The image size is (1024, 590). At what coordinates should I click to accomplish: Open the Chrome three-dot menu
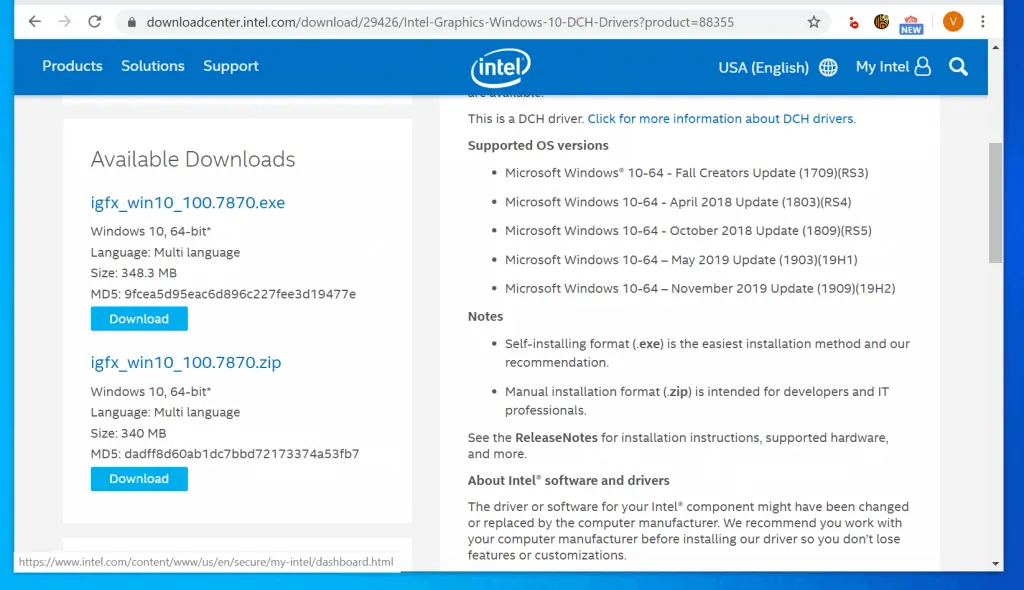coord(983,22)
